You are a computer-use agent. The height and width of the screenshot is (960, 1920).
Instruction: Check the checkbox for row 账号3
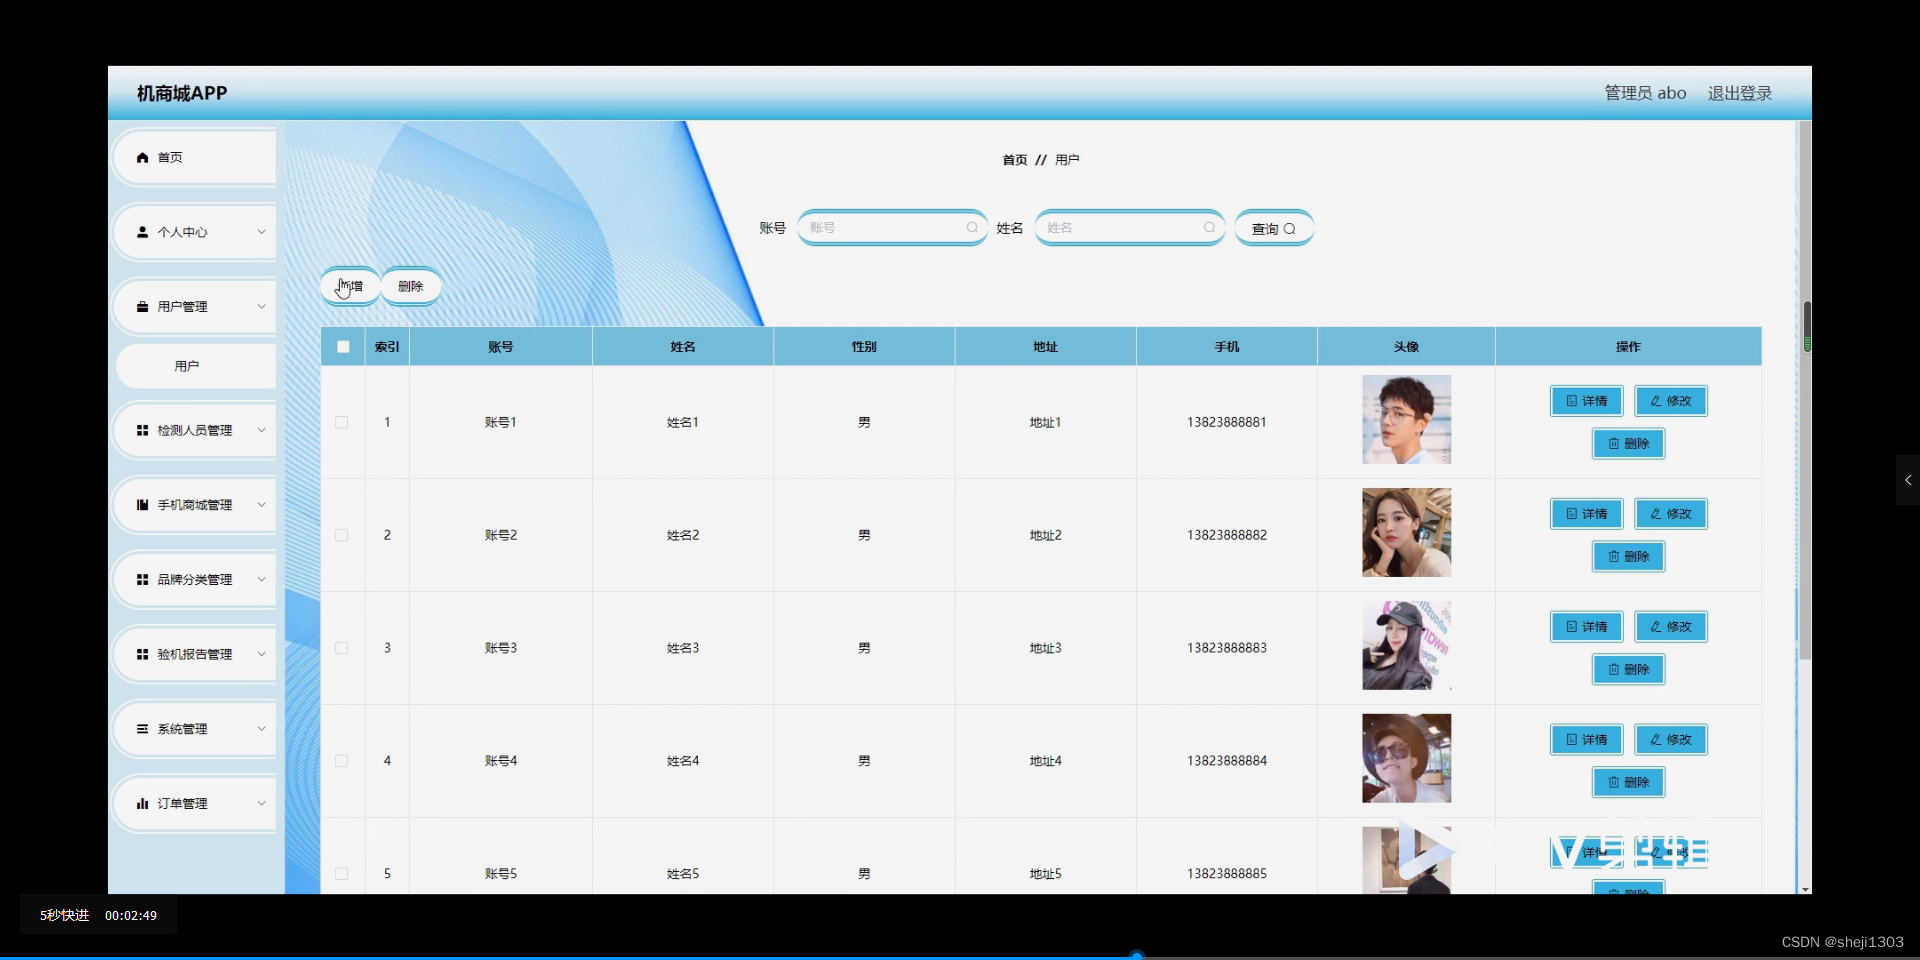[x=341, y=648]
